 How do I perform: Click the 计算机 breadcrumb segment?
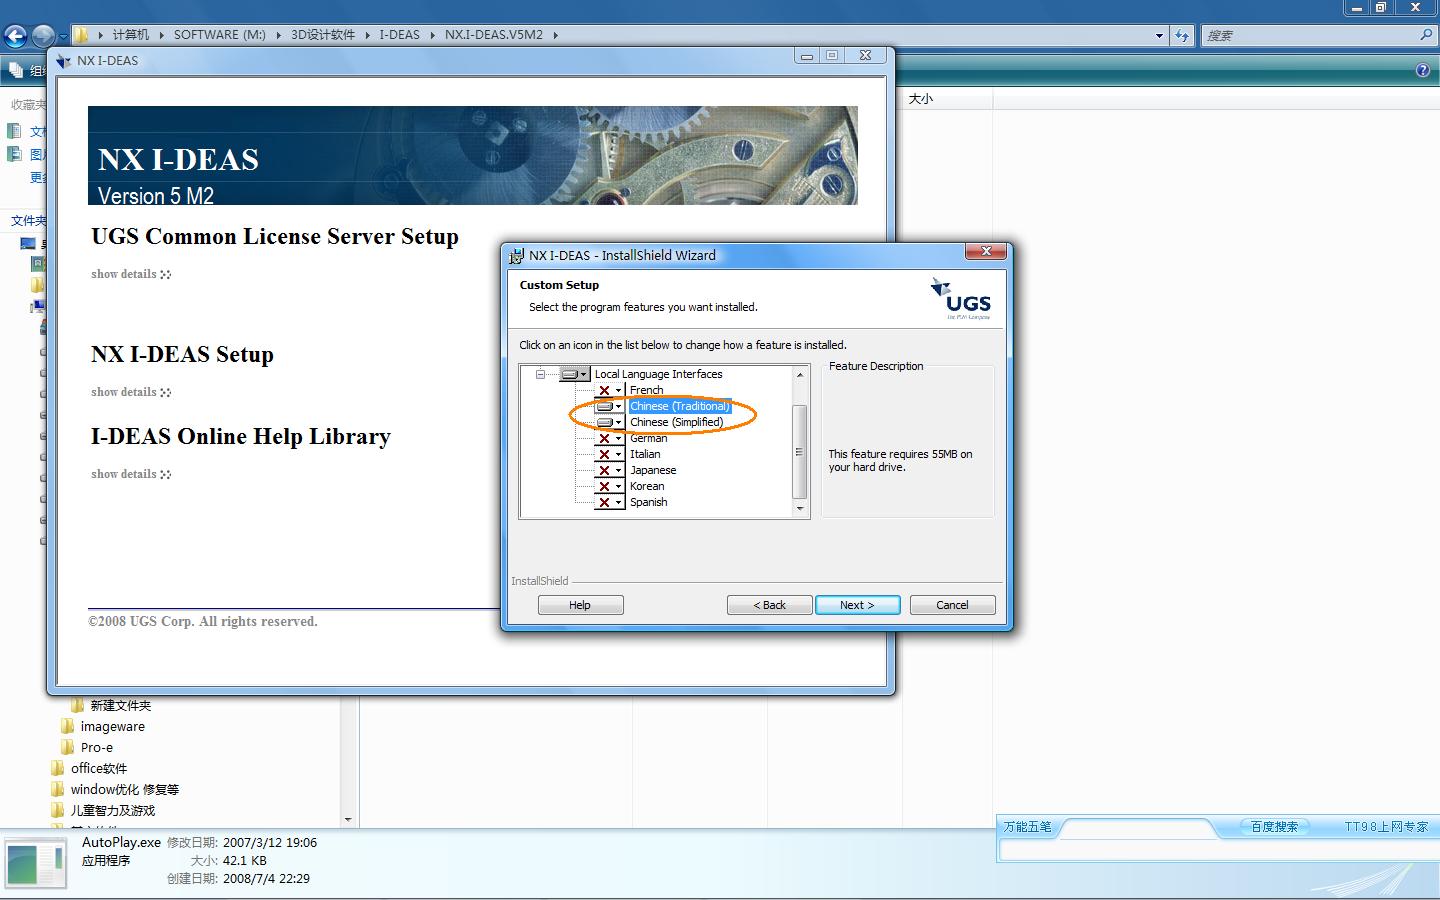tap(131, 34)
